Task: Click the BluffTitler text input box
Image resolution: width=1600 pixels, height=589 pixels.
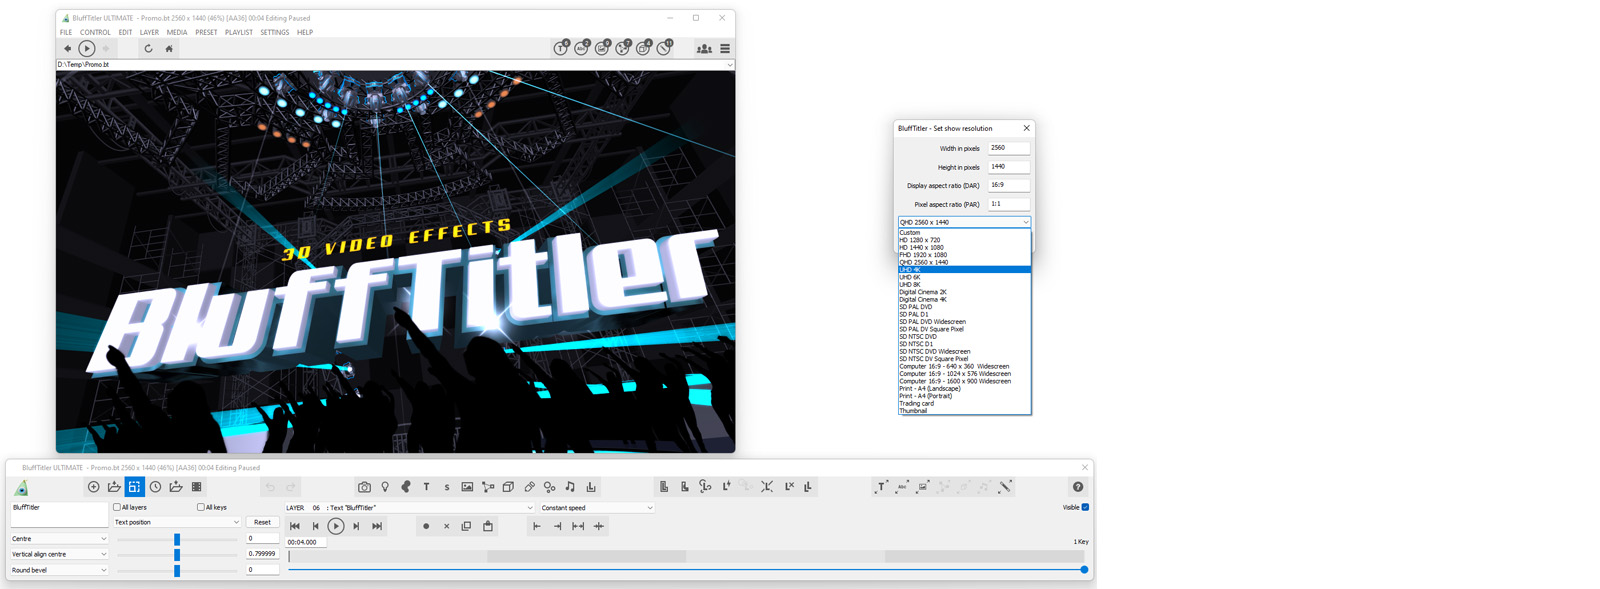Action: 59,514
